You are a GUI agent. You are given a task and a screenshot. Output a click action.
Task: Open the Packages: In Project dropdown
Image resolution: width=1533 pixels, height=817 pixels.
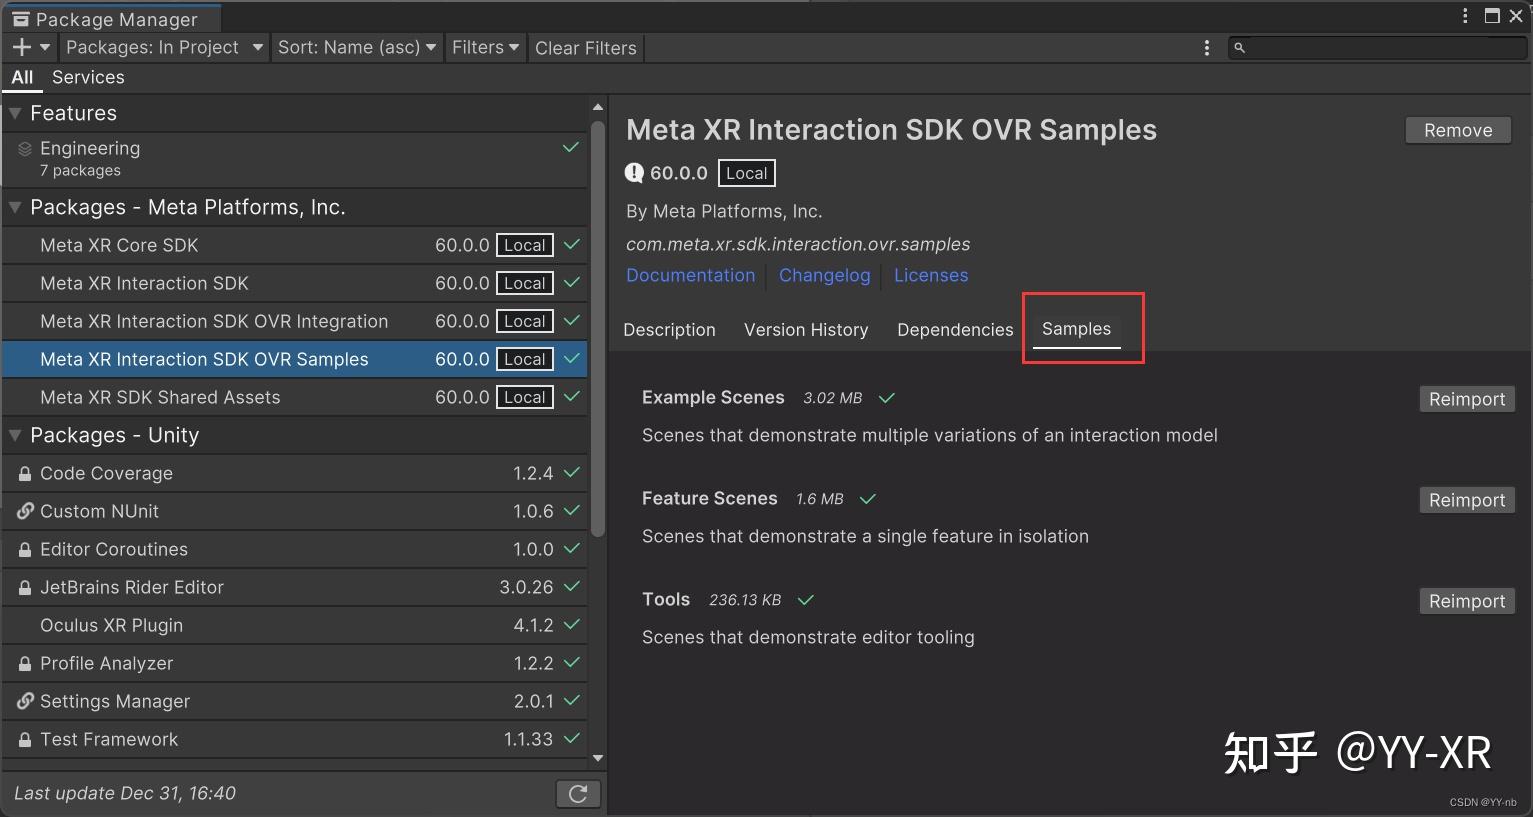pos(162,47)
